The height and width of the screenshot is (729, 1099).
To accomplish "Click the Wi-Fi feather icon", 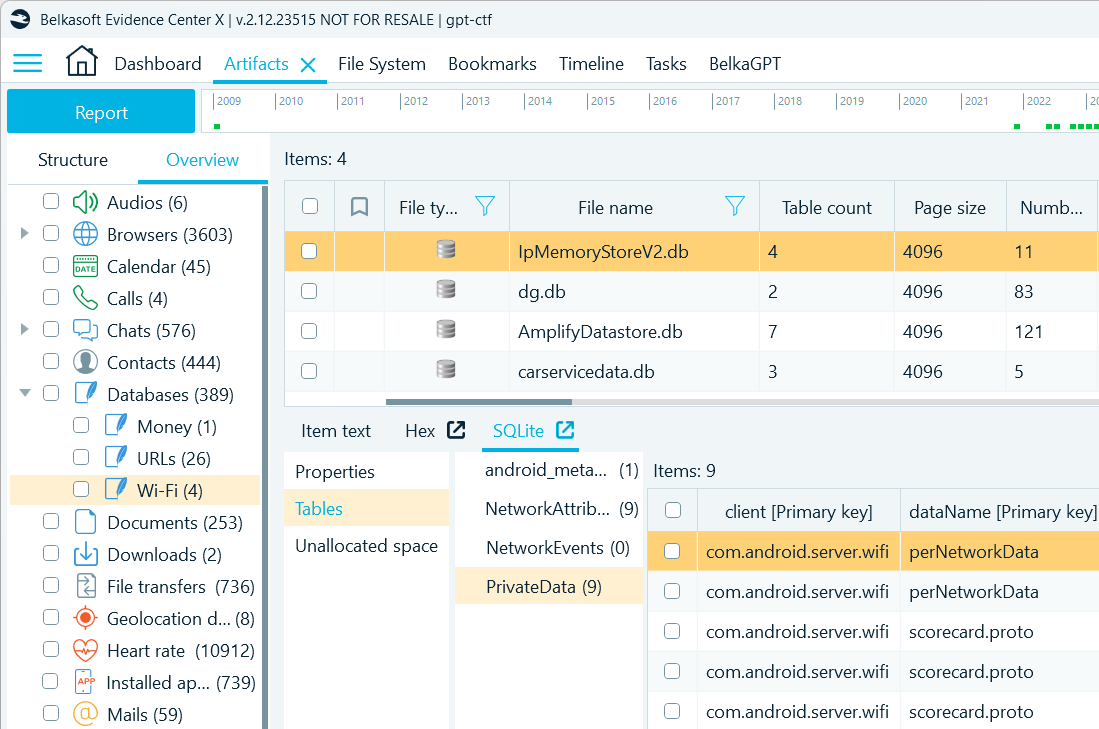I will pyautogui.click(x=116, y=489).
